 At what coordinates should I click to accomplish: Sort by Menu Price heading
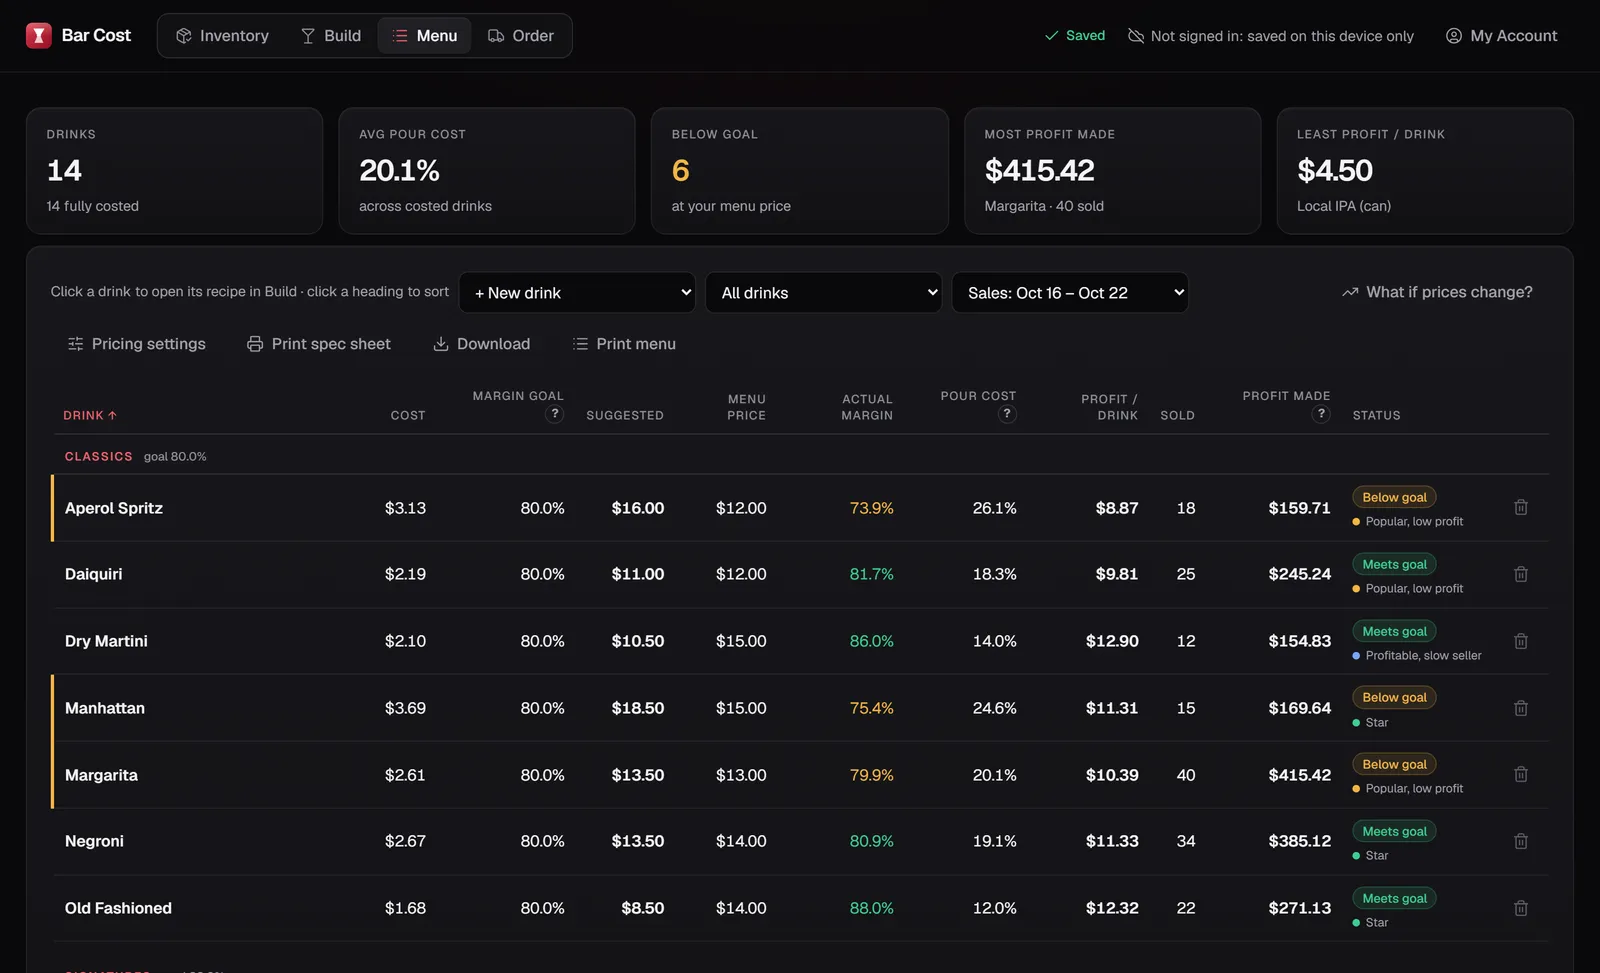point(746,407)
